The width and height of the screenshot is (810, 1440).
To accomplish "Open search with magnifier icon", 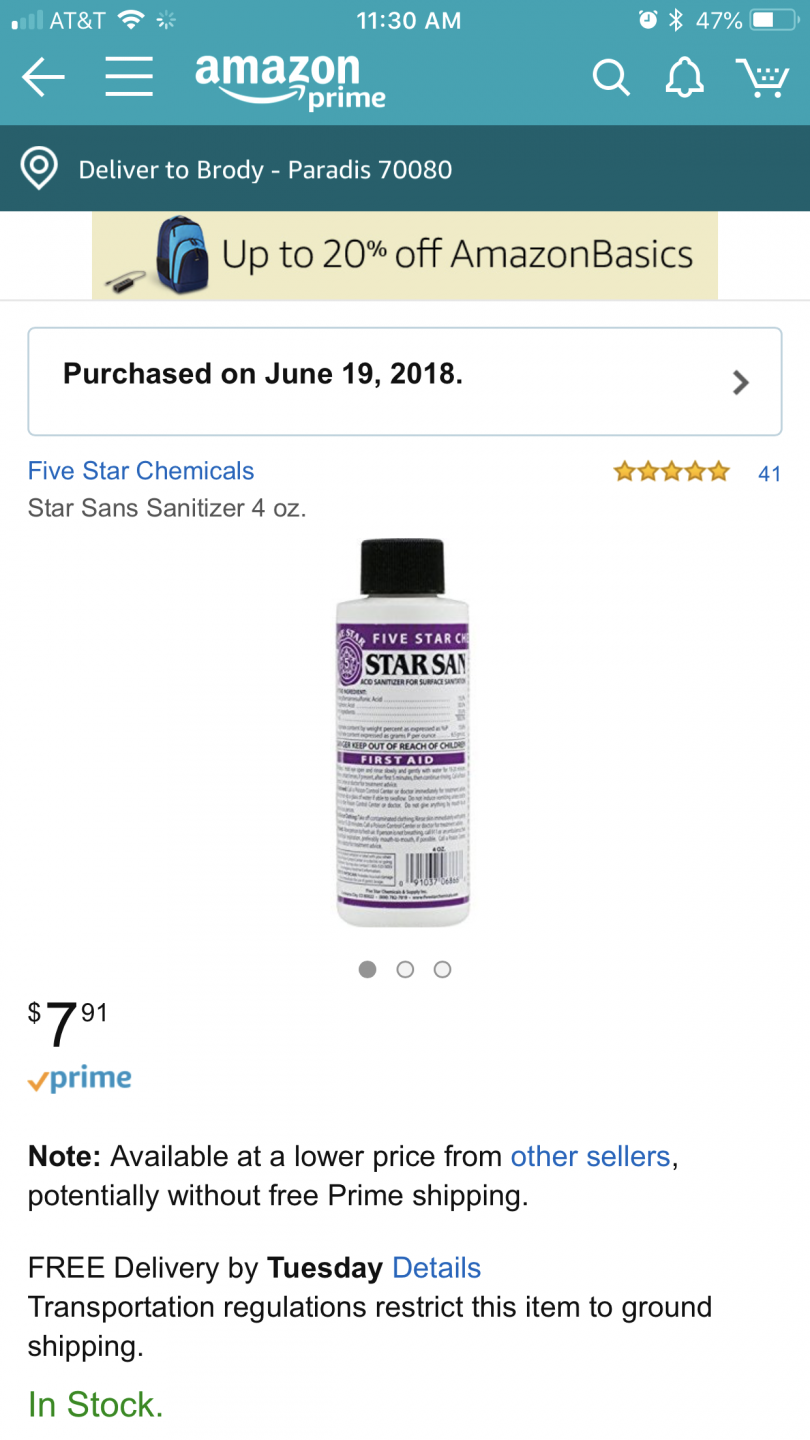I will [x=610, y=77].
